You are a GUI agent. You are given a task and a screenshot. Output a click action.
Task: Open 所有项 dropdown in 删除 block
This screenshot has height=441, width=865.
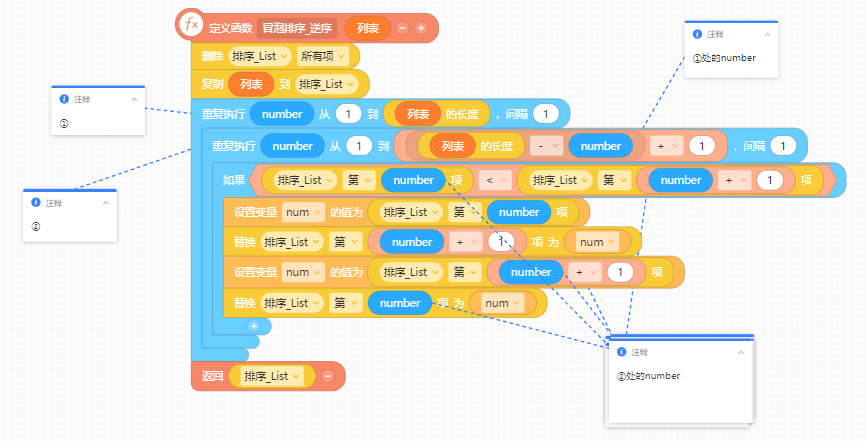[323, 56]
